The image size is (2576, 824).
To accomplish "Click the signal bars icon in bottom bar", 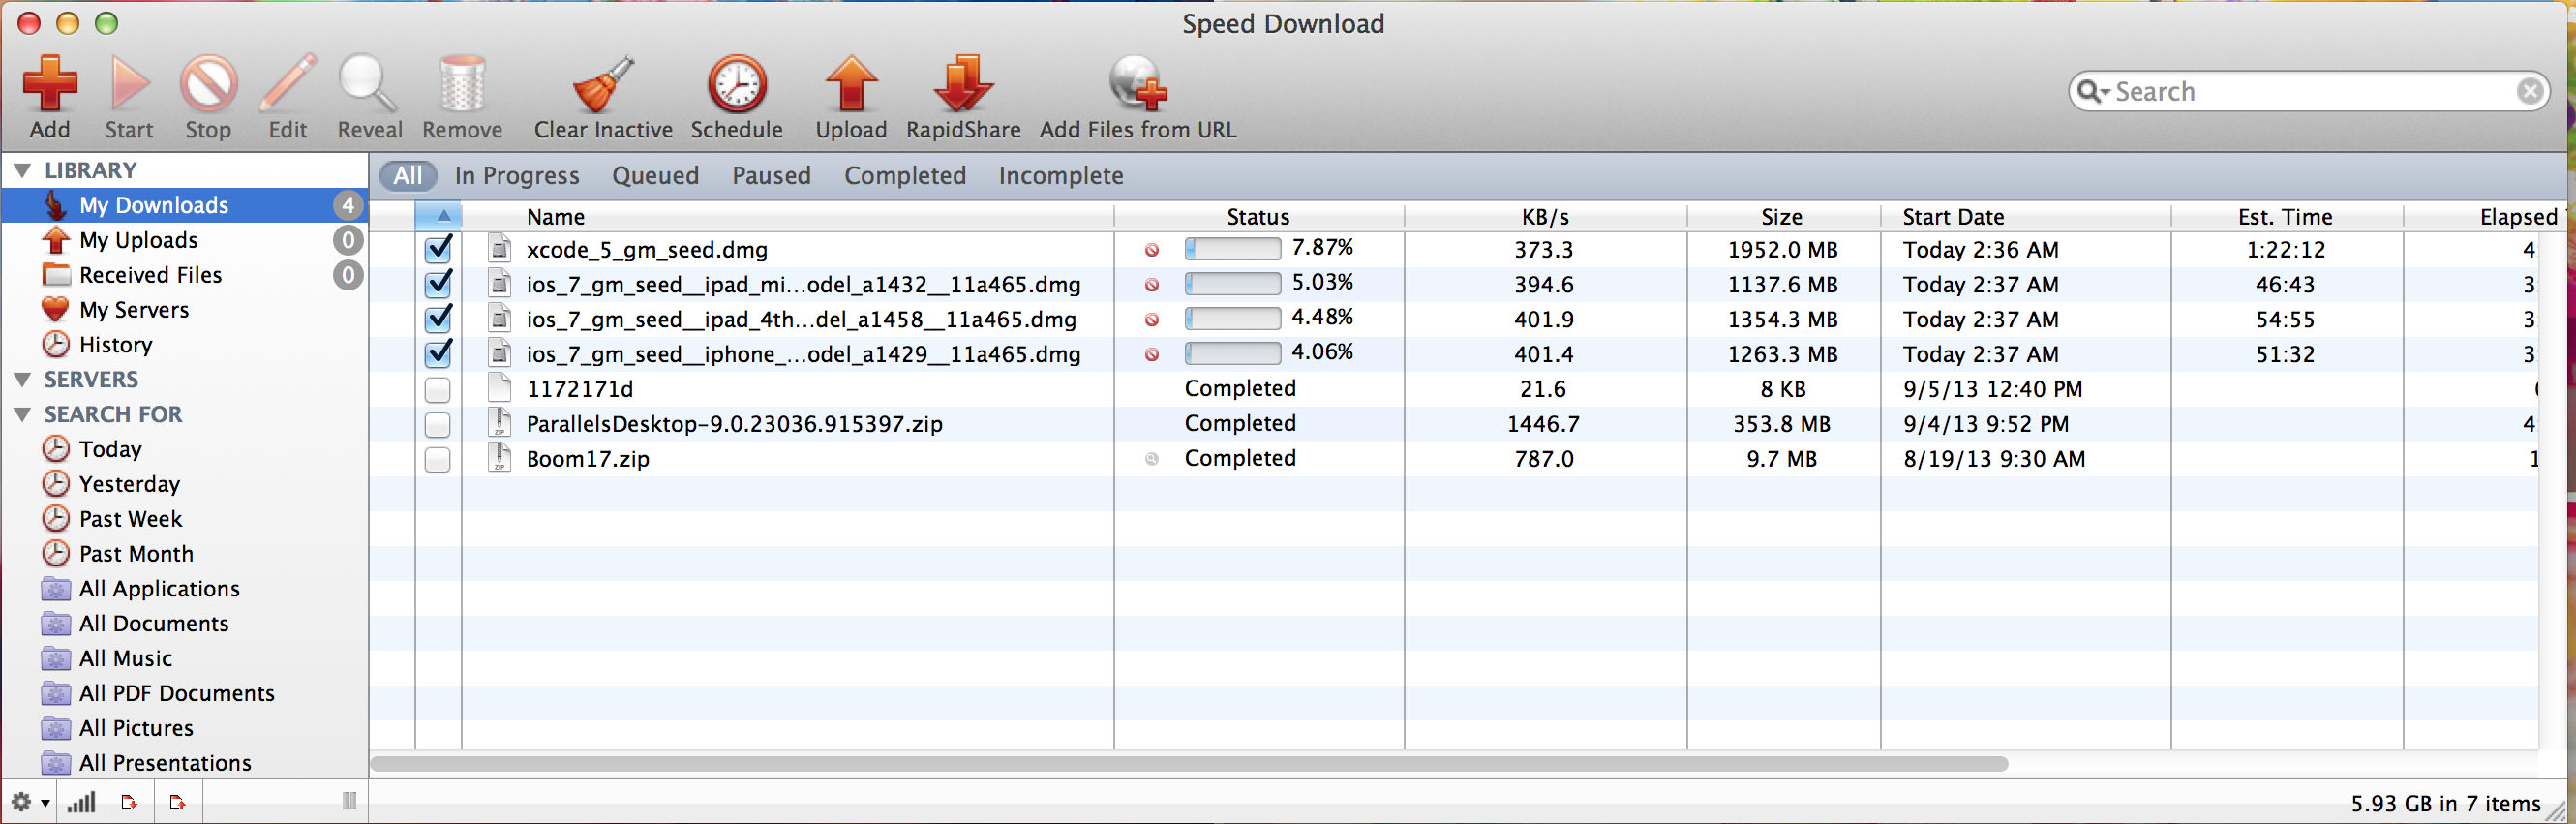I will pos(81,802).
